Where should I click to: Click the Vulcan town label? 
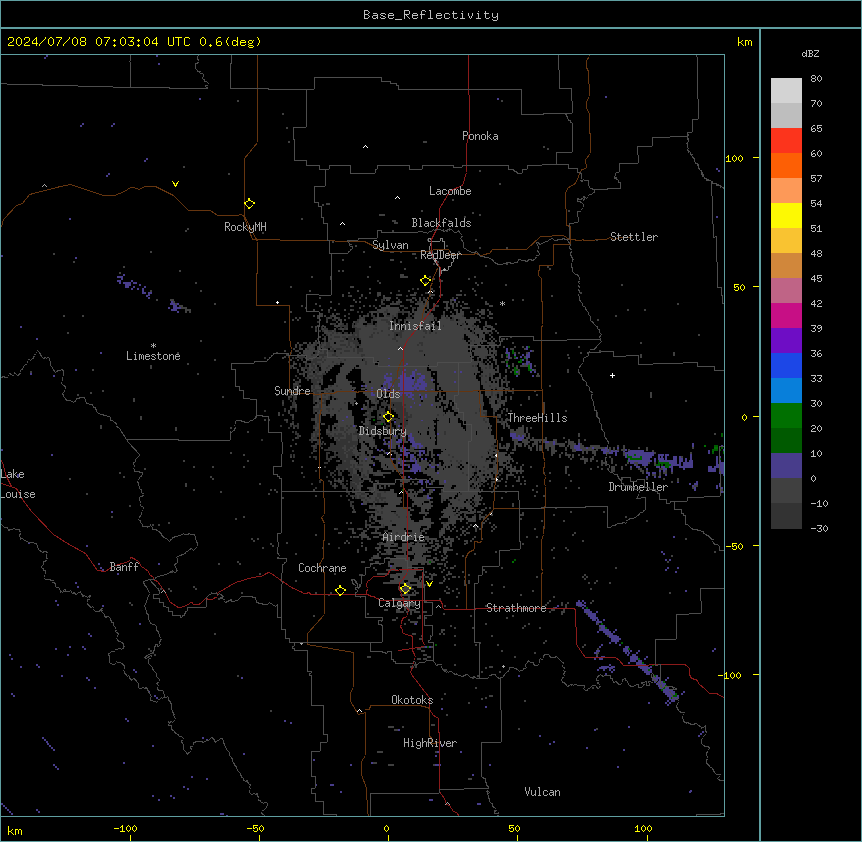tap(543, 792)
